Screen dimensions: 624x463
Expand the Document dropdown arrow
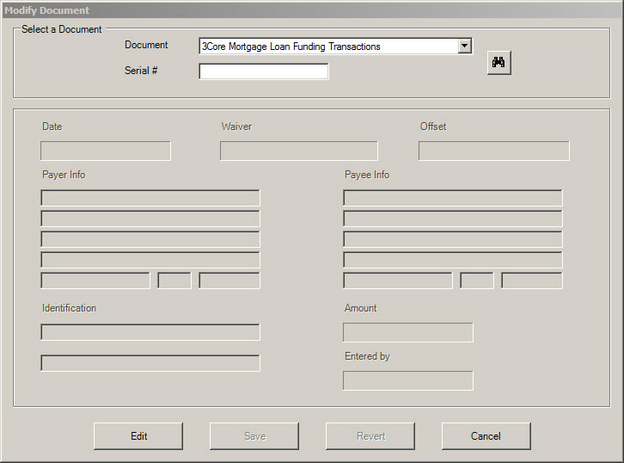[464, 46]
